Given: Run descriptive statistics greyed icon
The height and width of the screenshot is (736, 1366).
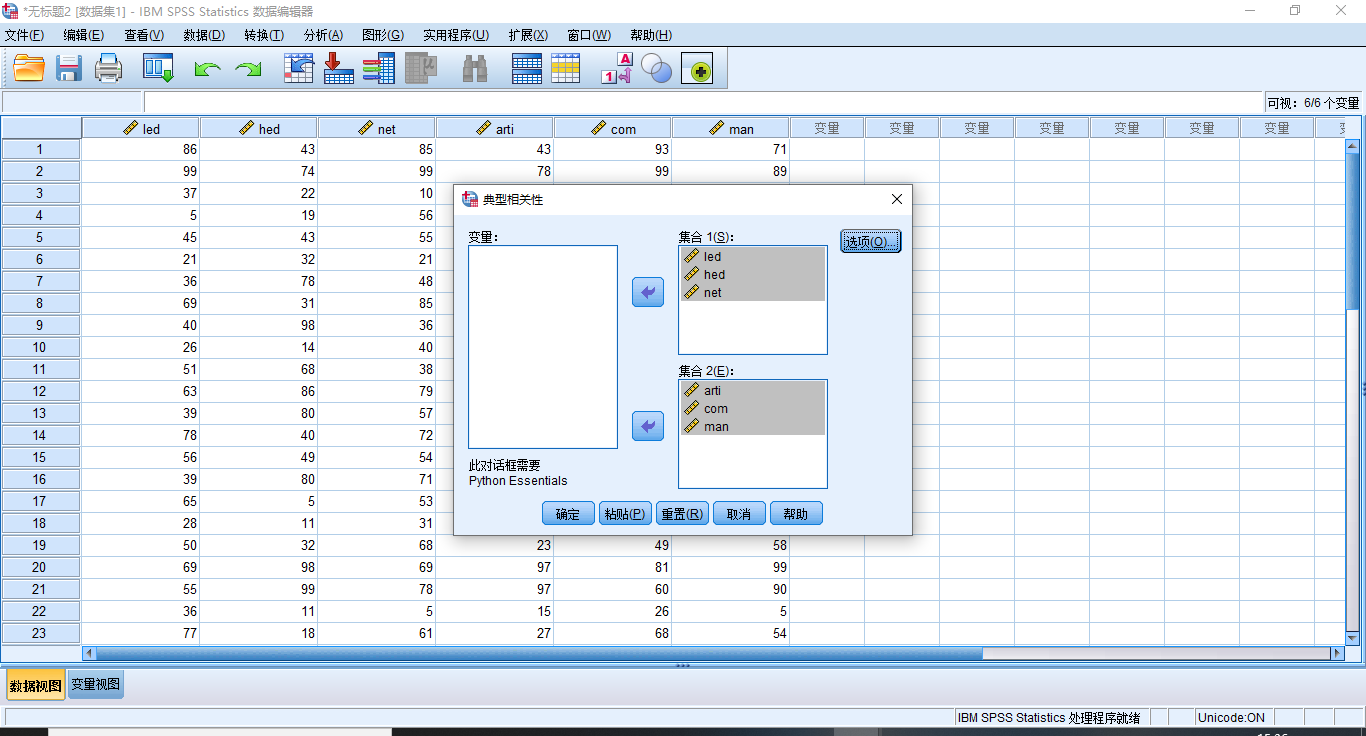Looking at the screenshot, I should coord(421,69).
